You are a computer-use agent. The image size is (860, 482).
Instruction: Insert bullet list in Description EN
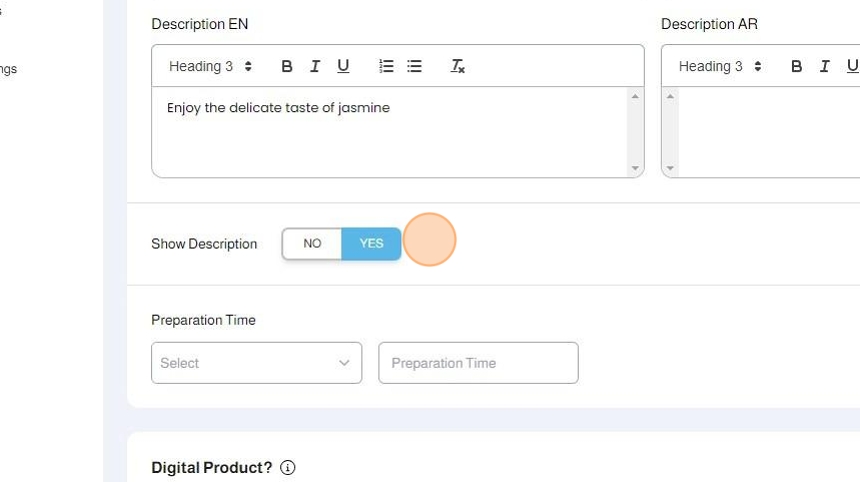pyautogui.click(x=414, y=66)
